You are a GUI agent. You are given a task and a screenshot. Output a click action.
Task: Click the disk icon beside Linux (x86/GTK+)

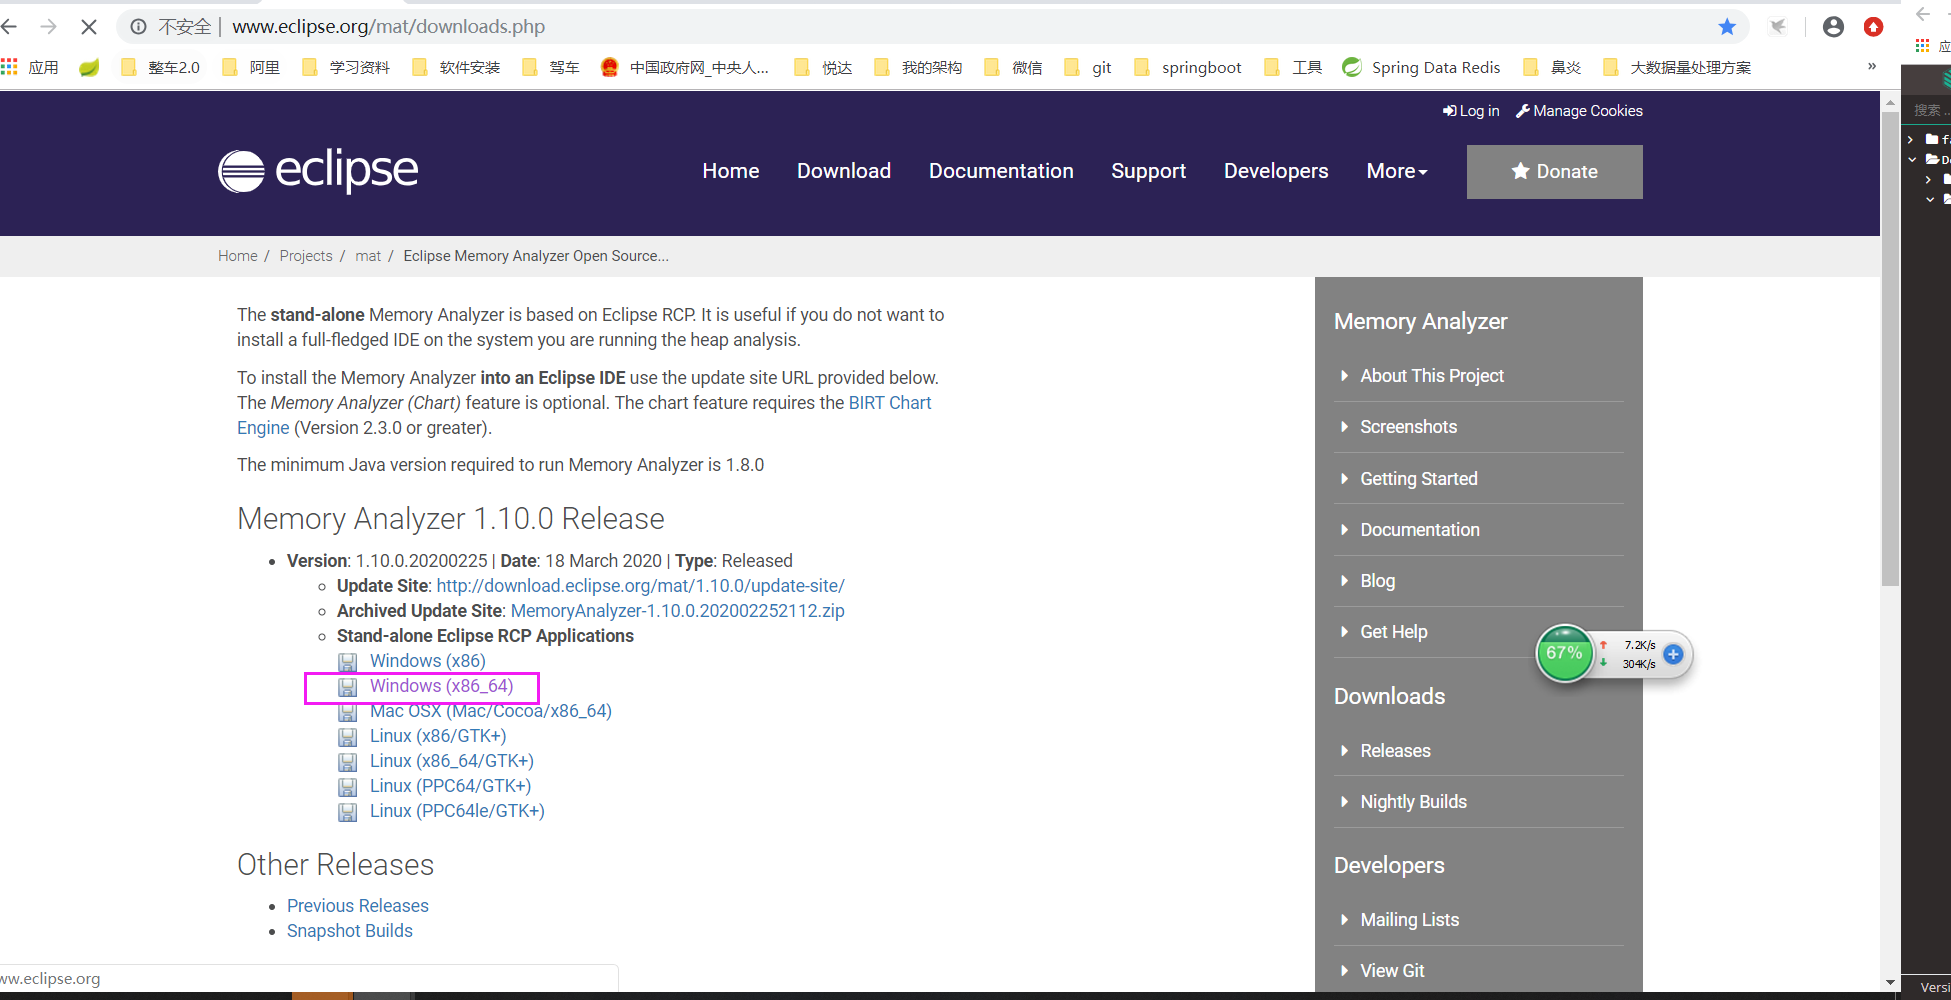coord(347,737)
